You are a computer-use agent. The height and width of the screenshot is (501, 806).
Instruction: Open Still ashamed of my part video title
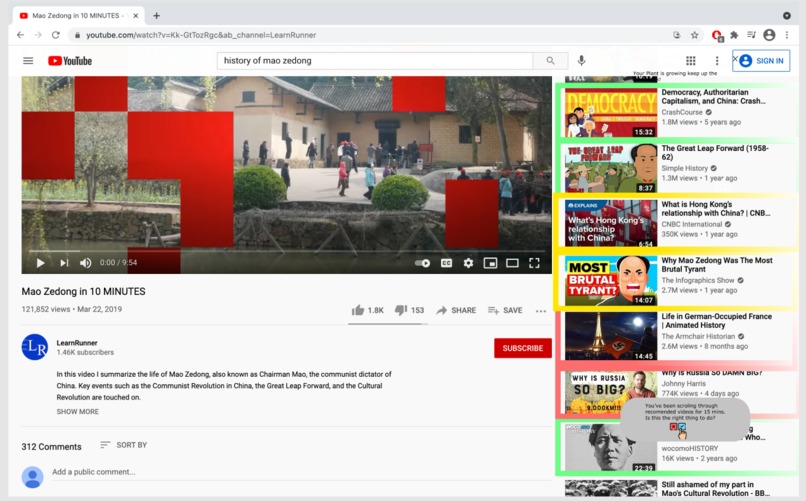pyautogui.click(x=716, y=489)
